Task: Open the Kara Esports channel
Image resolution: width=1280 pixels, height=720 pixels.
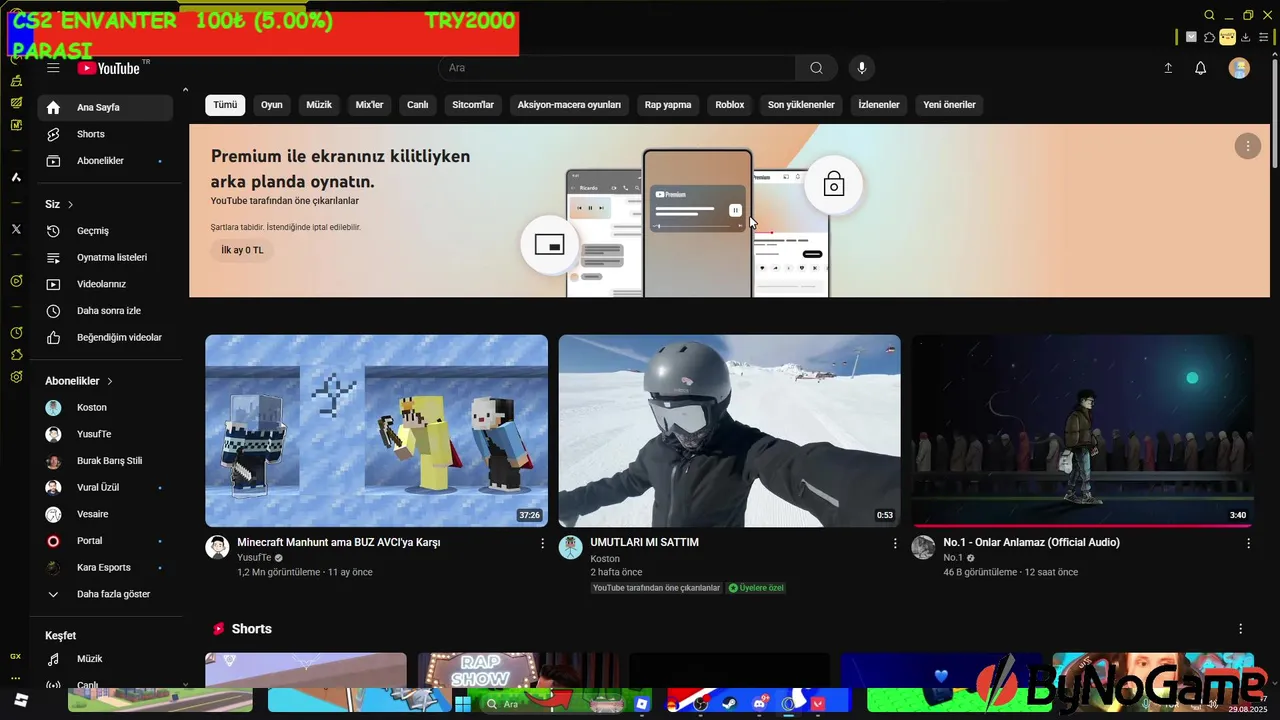Action: point(105,568)
